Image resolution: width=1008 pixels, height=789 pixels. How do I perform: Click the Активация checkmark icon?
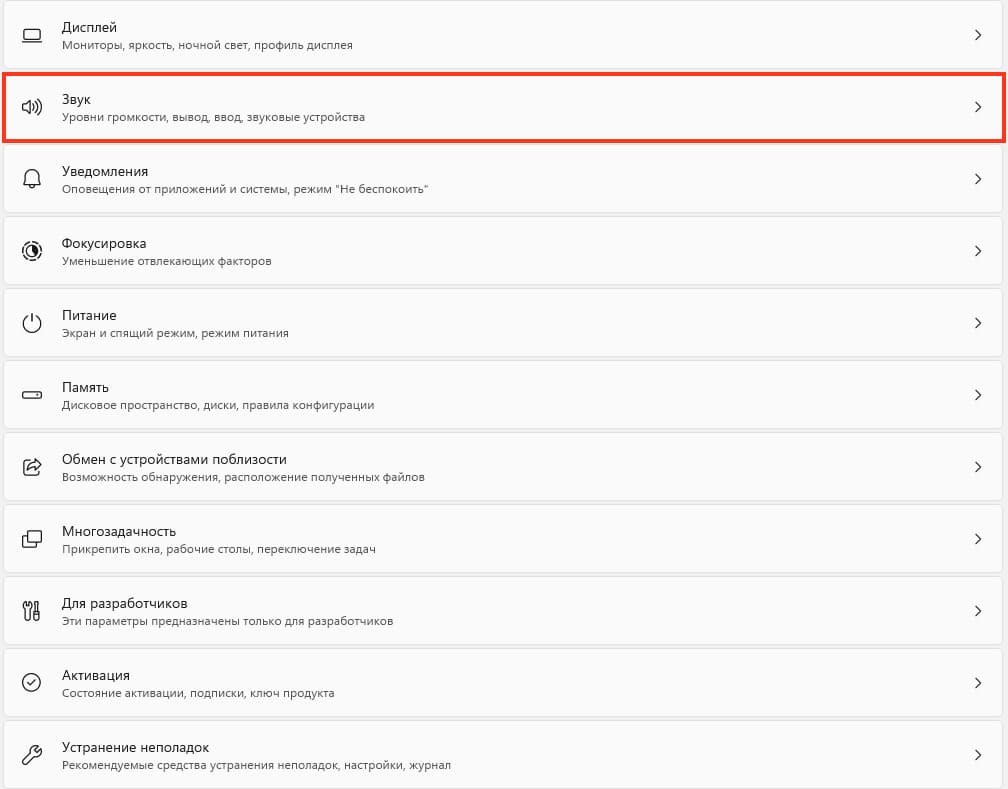(x=32, y=682)
